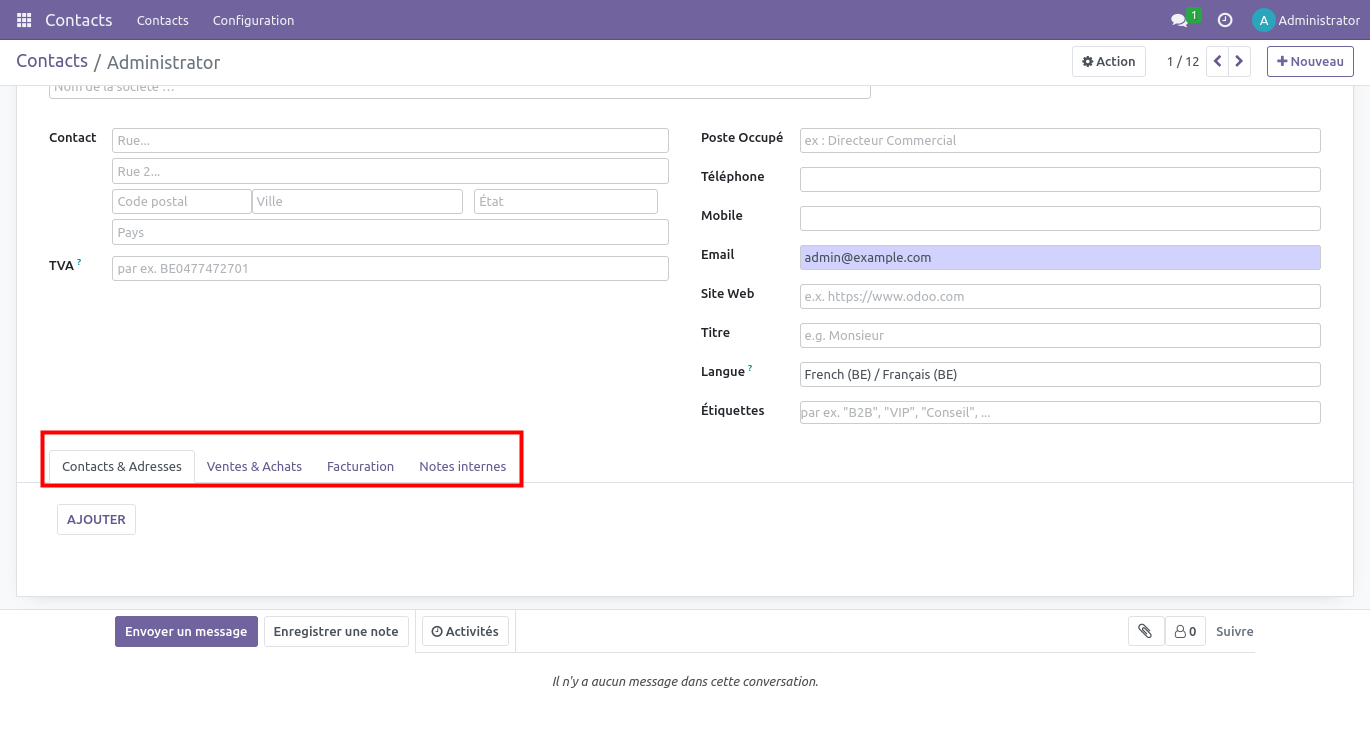1370x745 pixels.
Task: Go to next record arrow
Action: (x=1239, y=62)
